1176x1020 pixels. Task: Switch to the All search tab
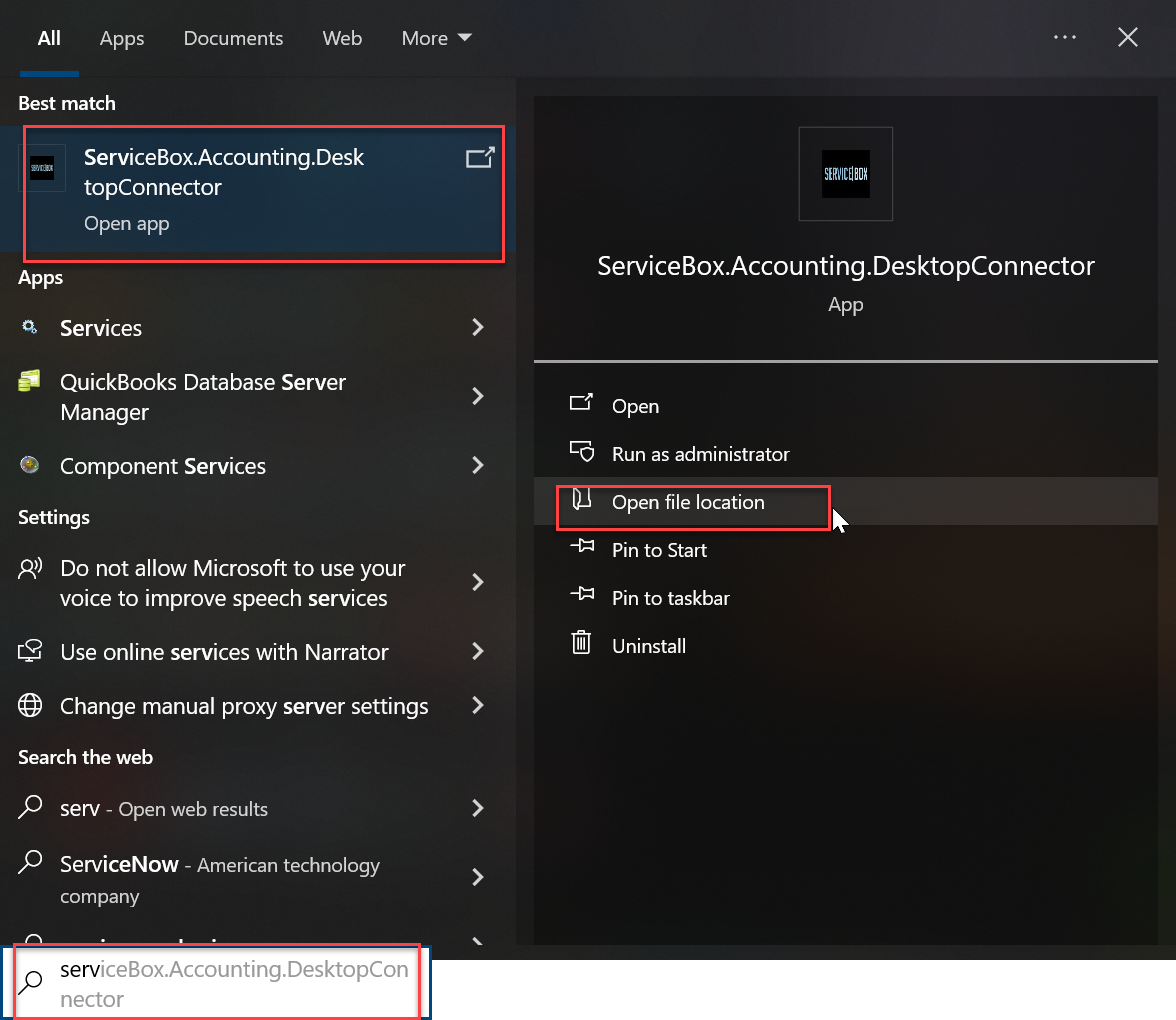(49, 38)
